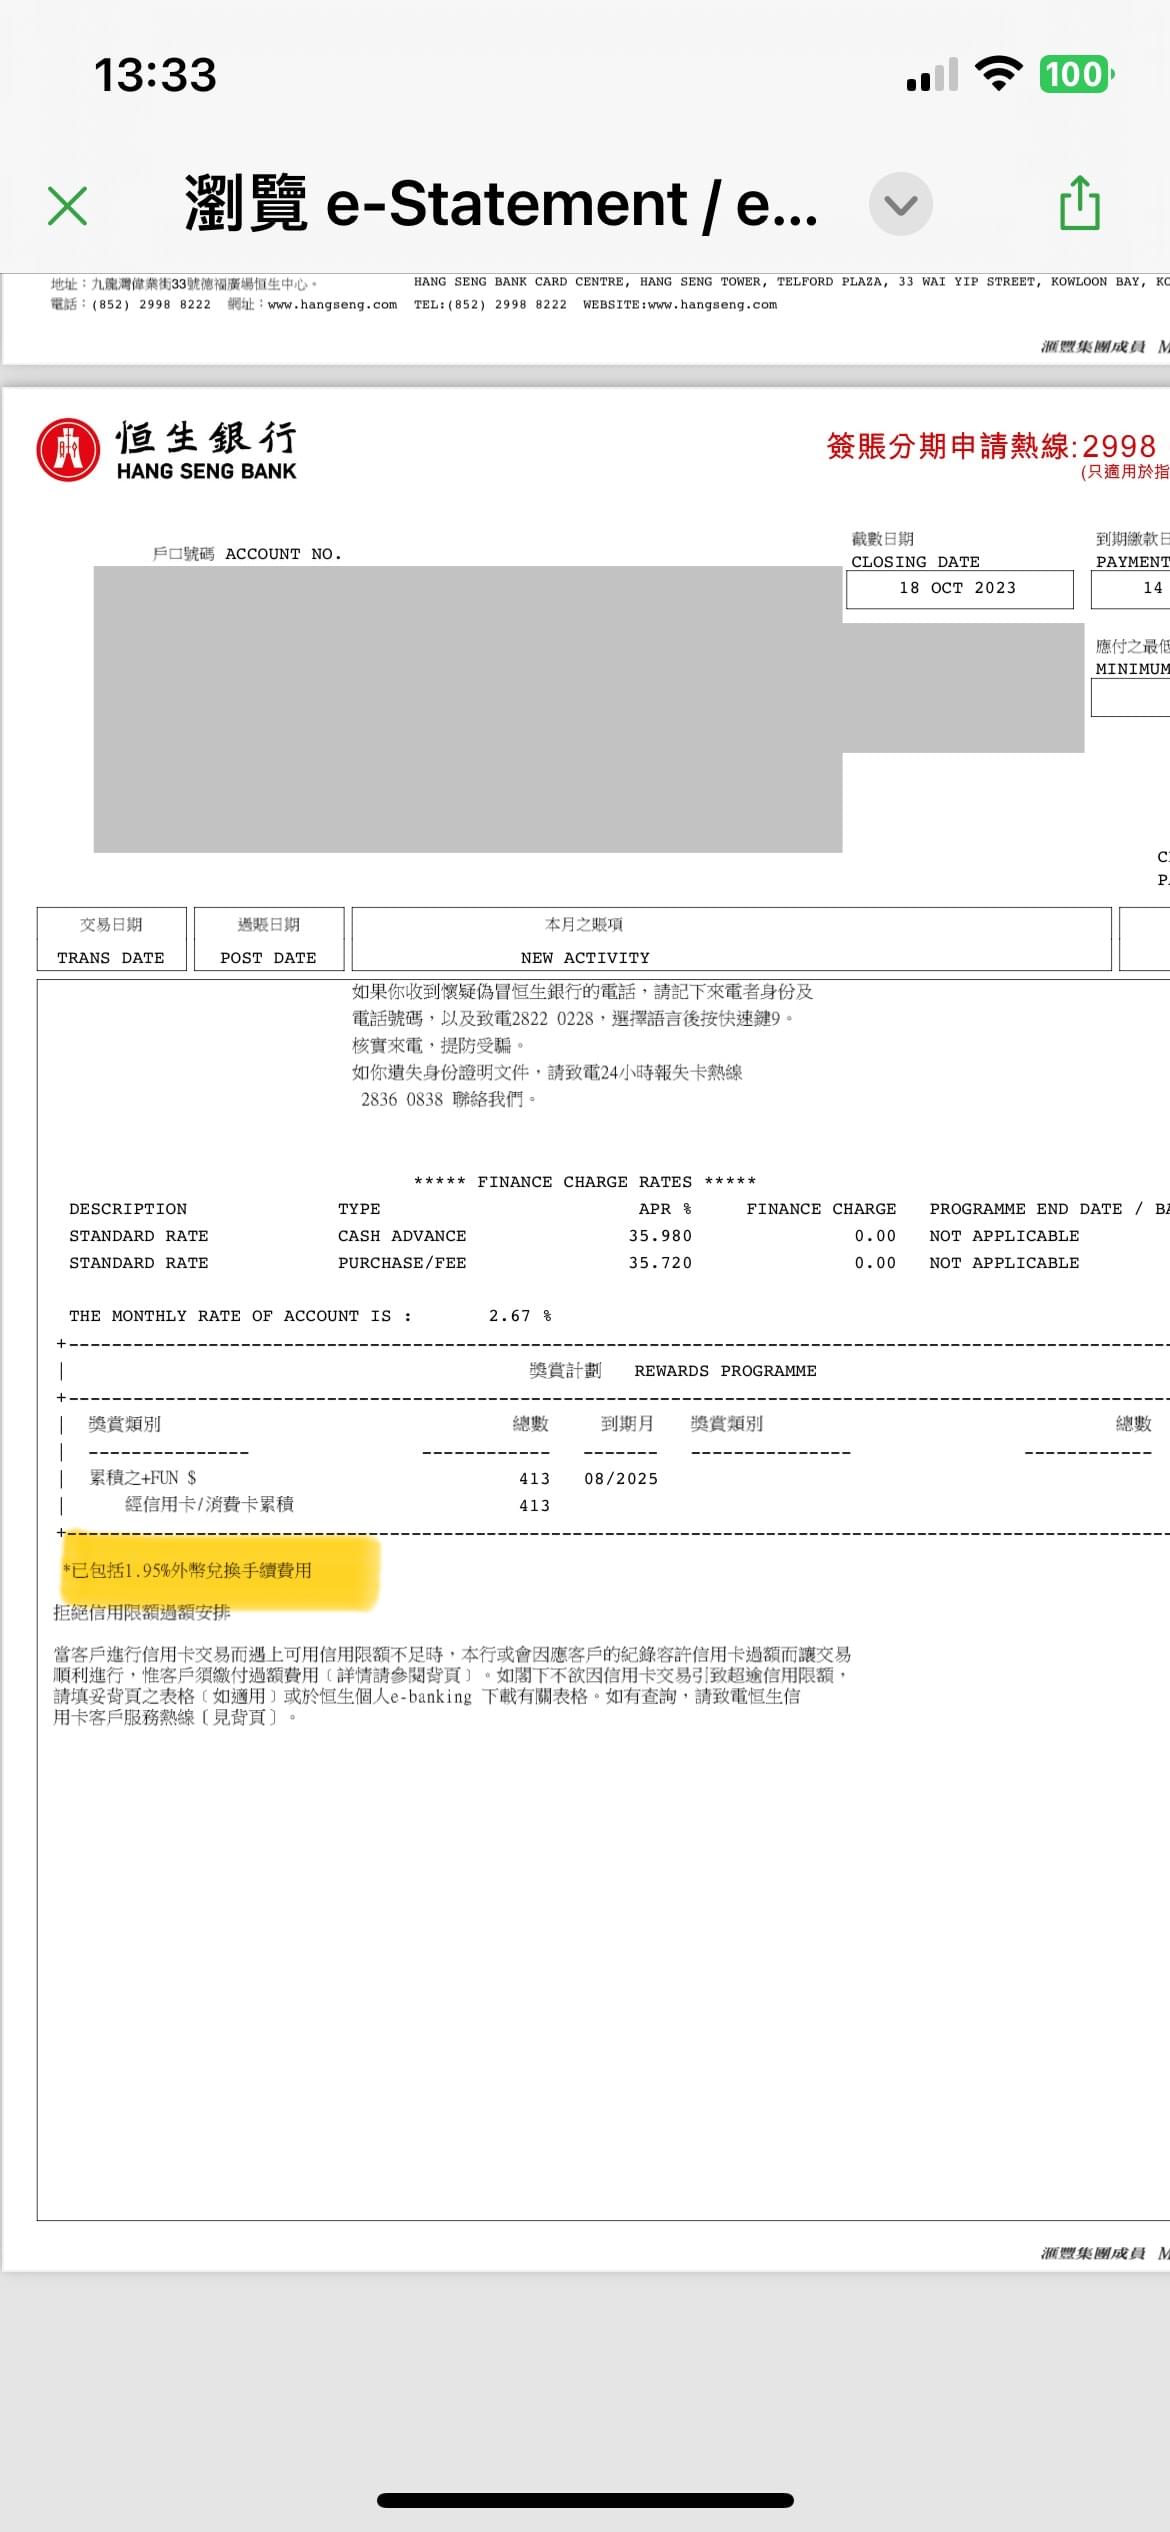Viewport: 1170px width, 2532px height.
Task: Tap the iOS home indicator bar
Action: [585, 2500]
